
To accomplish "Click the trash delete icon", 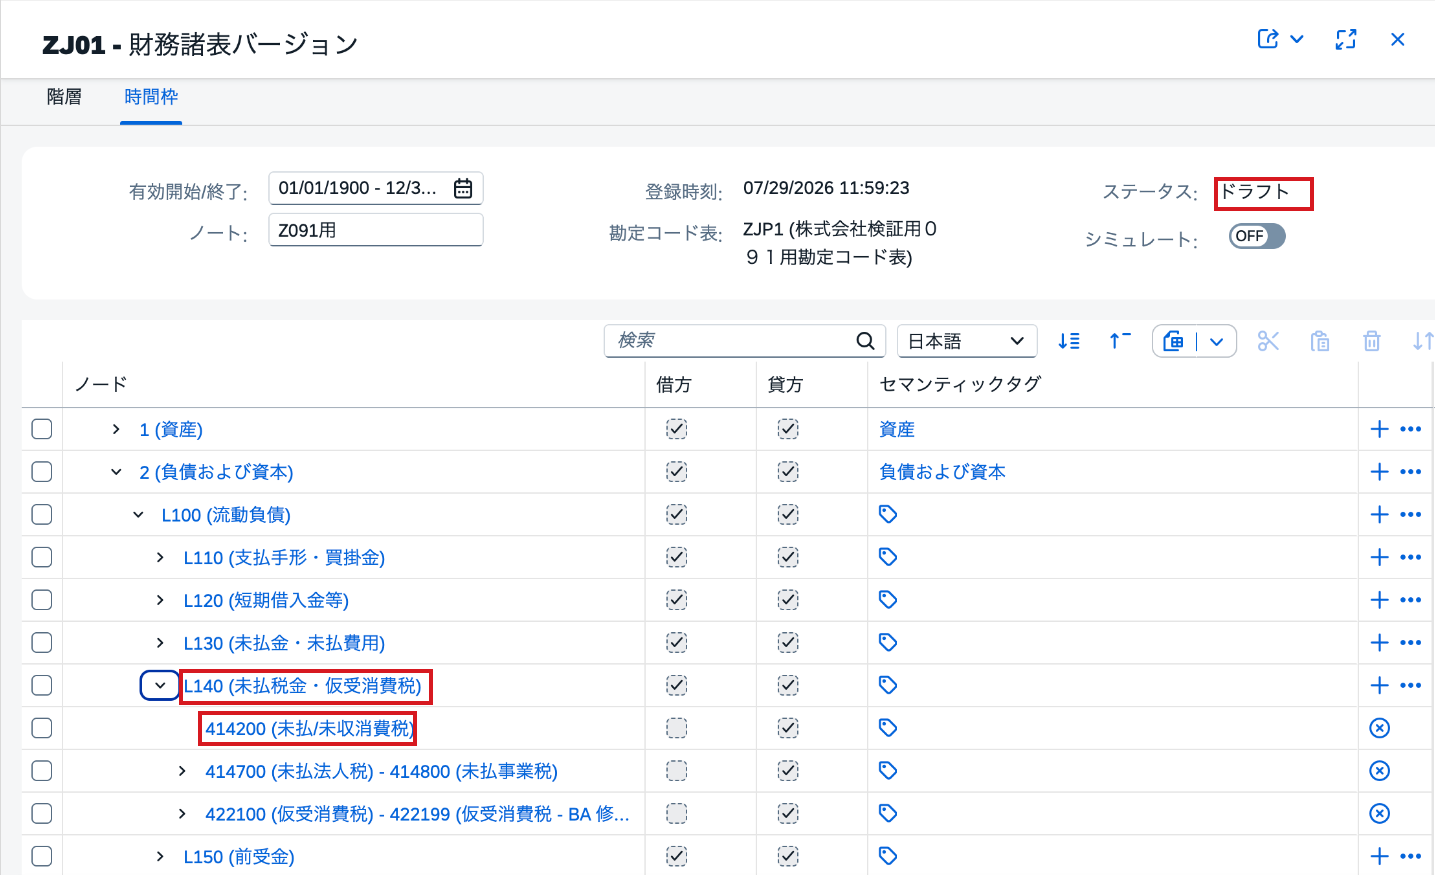I will (x=1372, y=341).
